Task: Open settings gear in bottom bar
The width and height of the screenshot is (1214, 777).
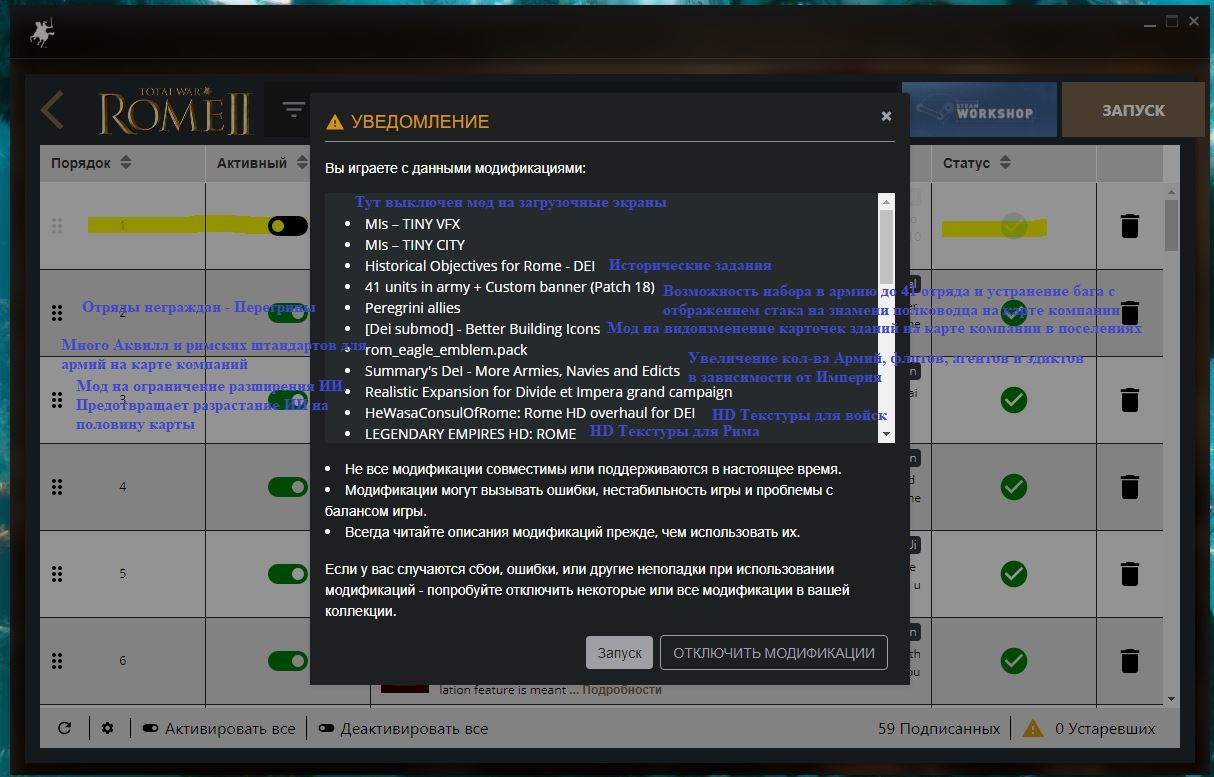Action: tap(108, 728)
